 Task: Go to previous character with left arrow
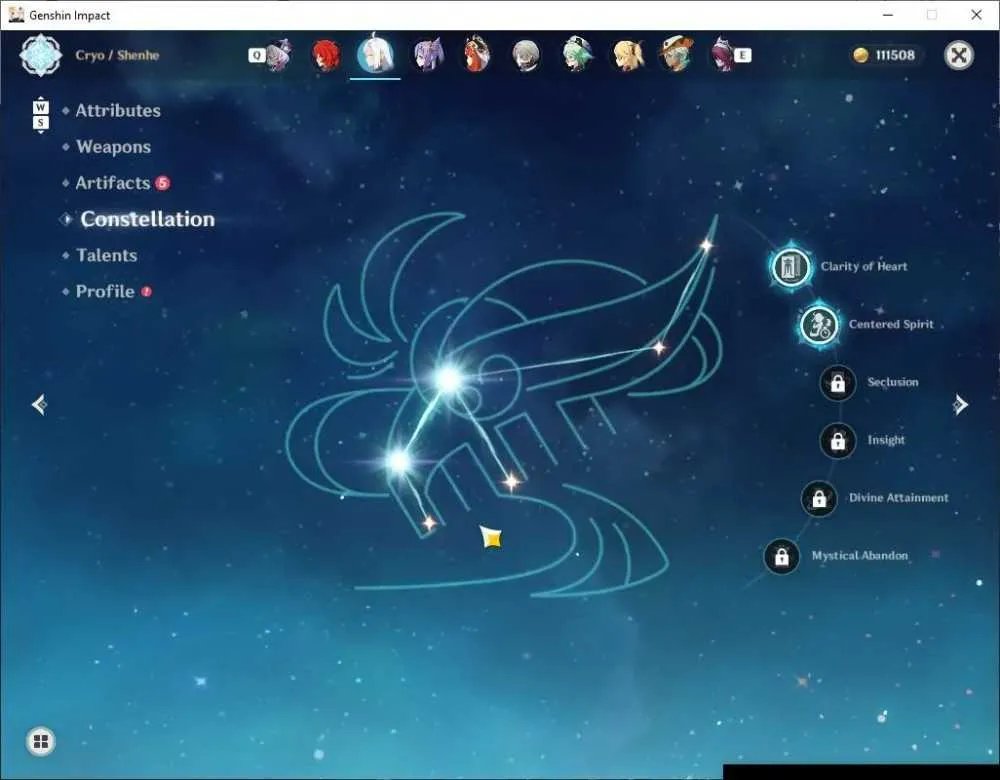(x=39, y=404)
